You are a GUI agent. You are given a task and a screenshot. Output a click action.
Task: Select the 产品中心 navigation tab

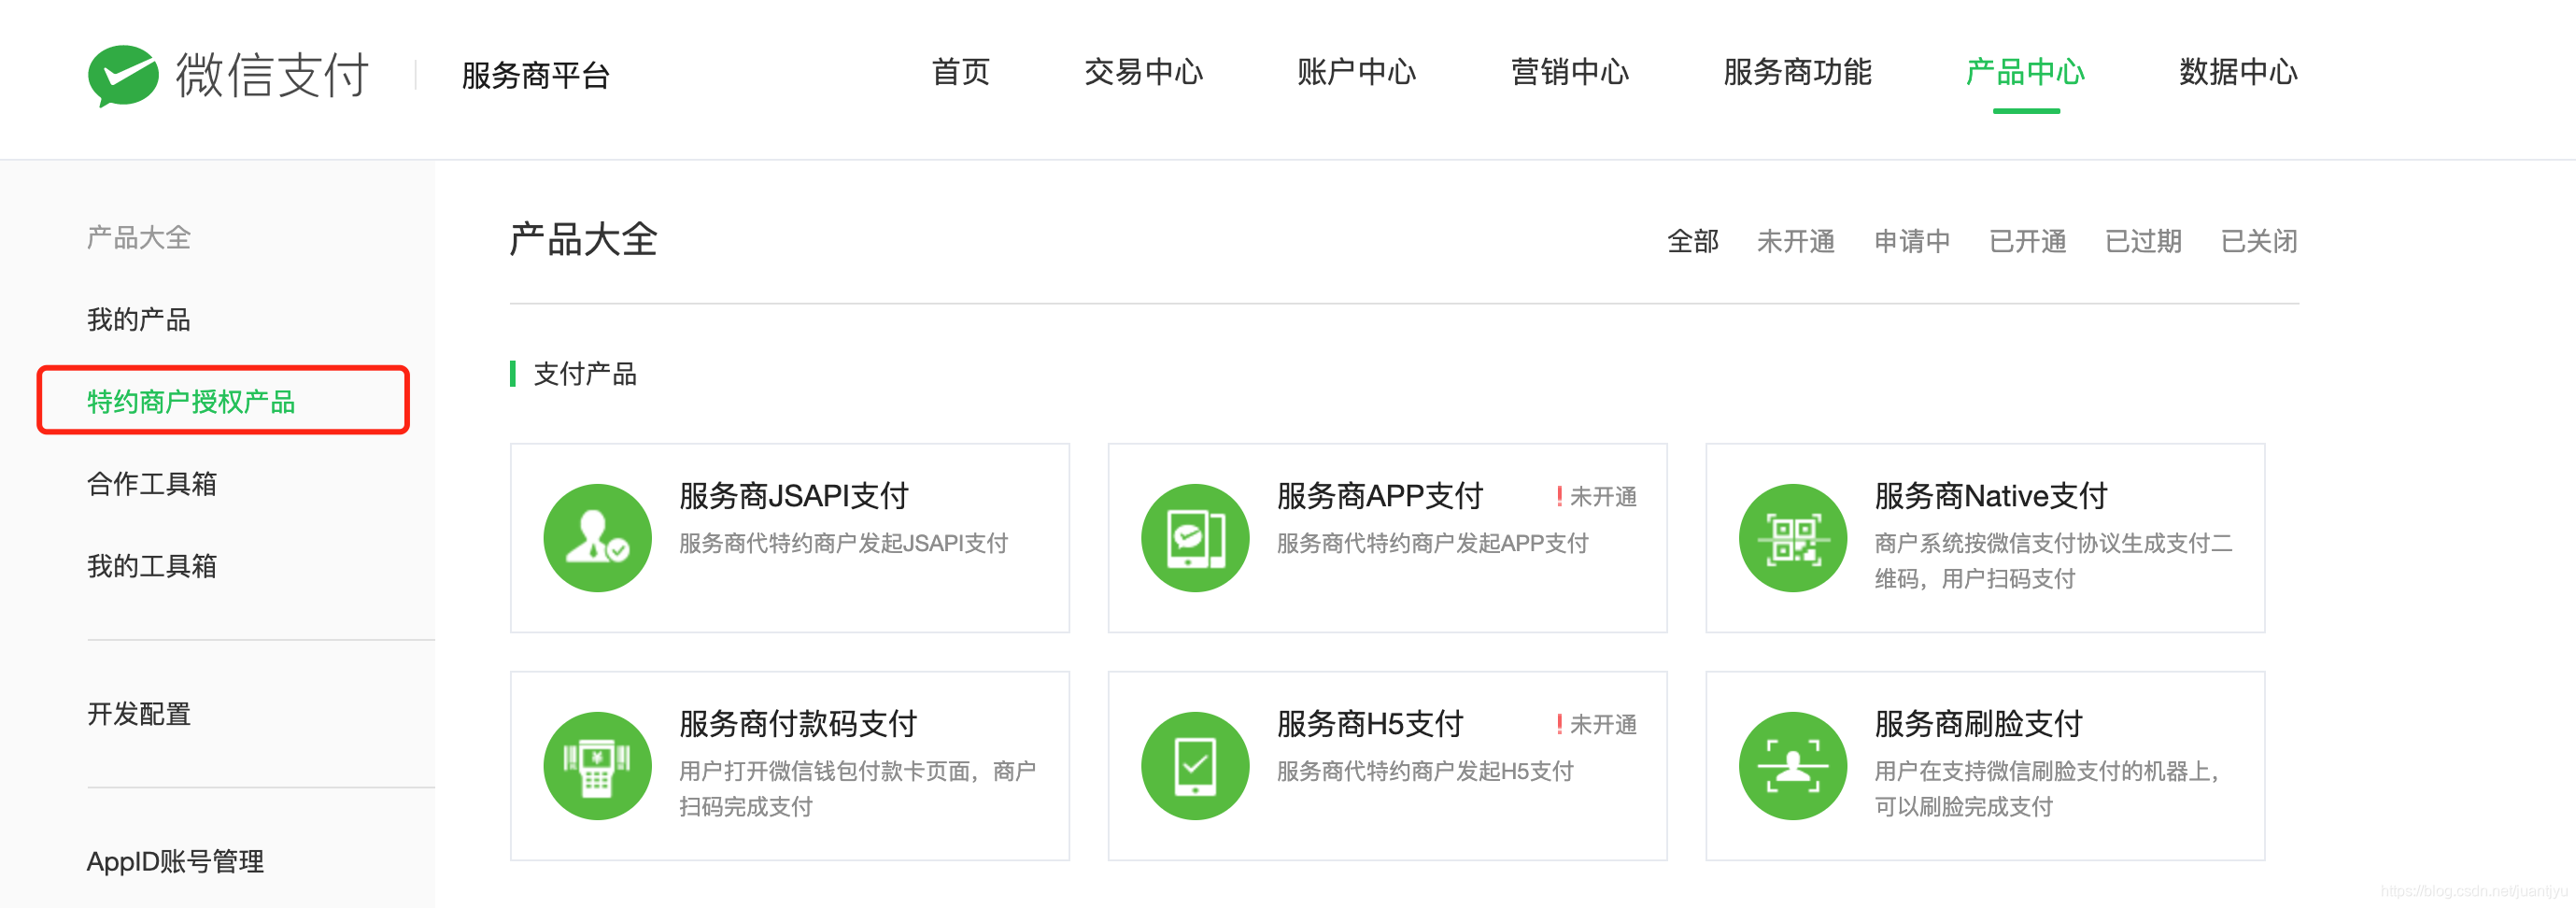2025,72
